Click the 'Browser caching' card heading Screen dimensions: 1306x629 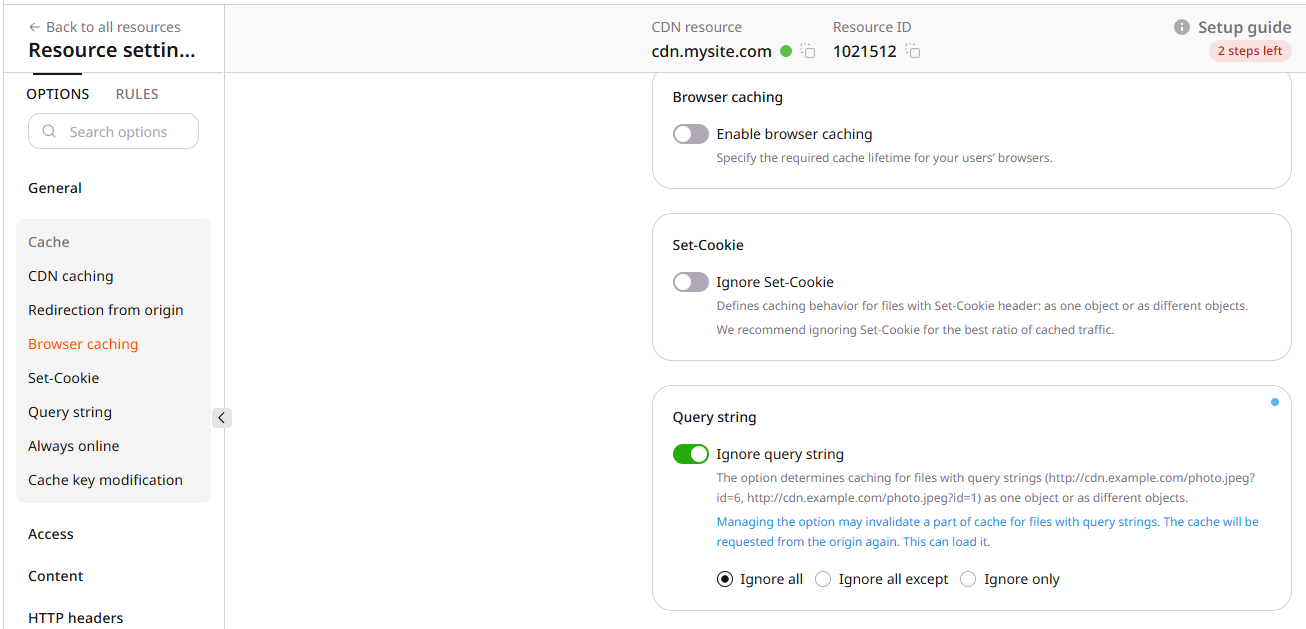pos(728,97)
